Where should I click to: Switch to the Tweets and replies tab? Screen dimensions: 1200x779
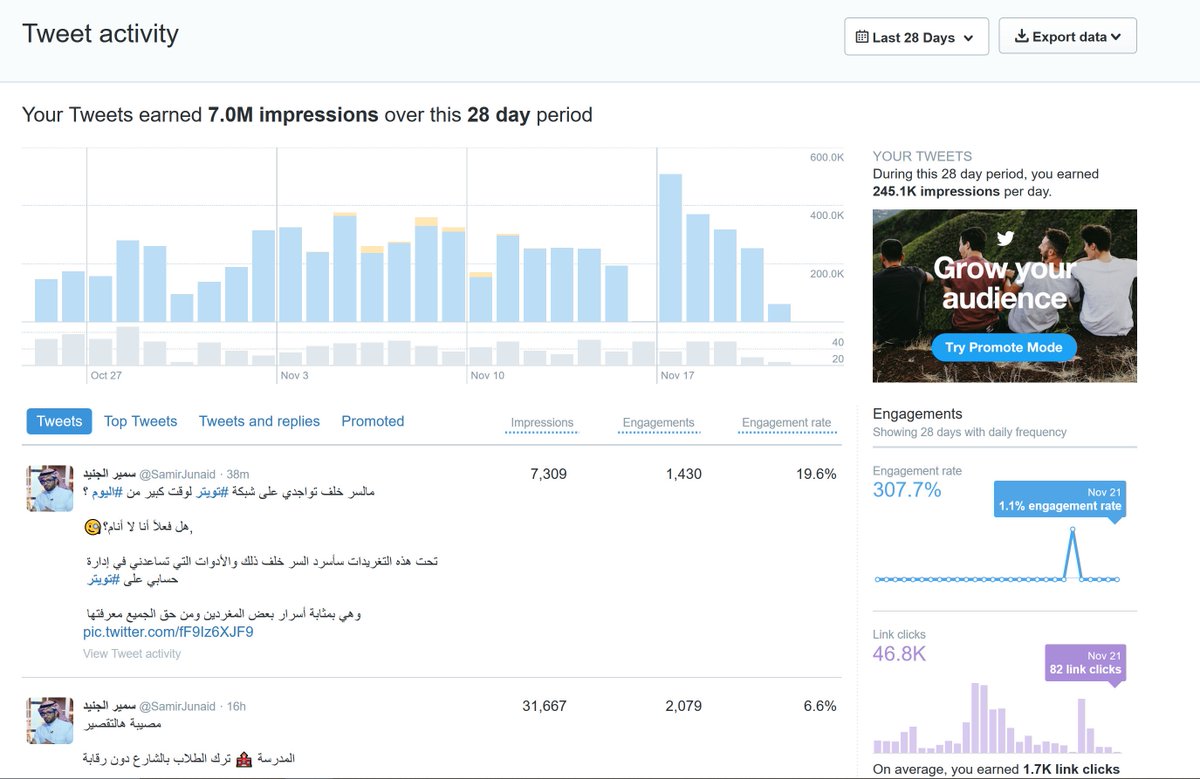click(259, 421)
